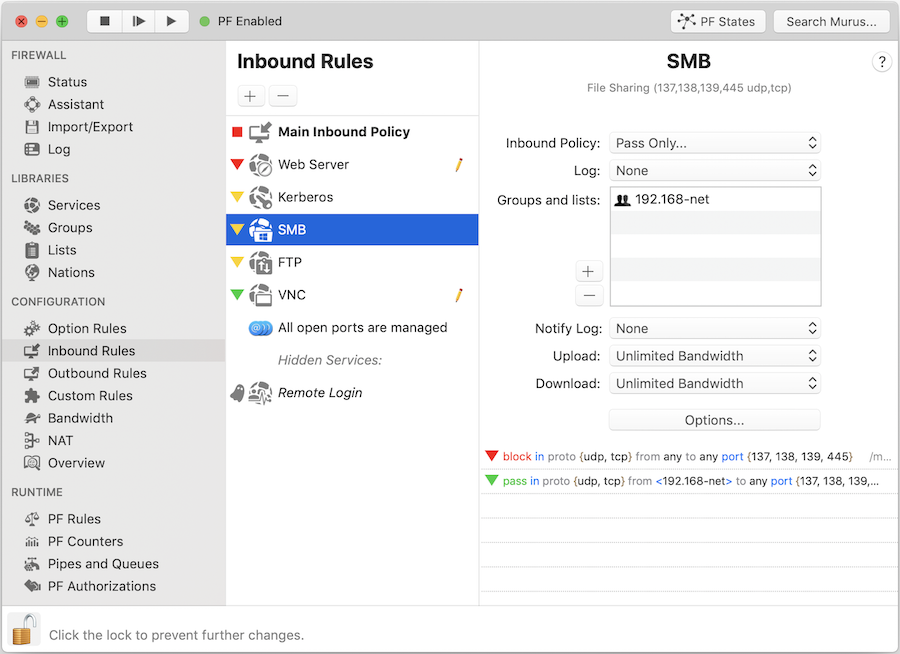Open the Groups library
This screenshot has height=654, width=900.
tap(69, 227)
